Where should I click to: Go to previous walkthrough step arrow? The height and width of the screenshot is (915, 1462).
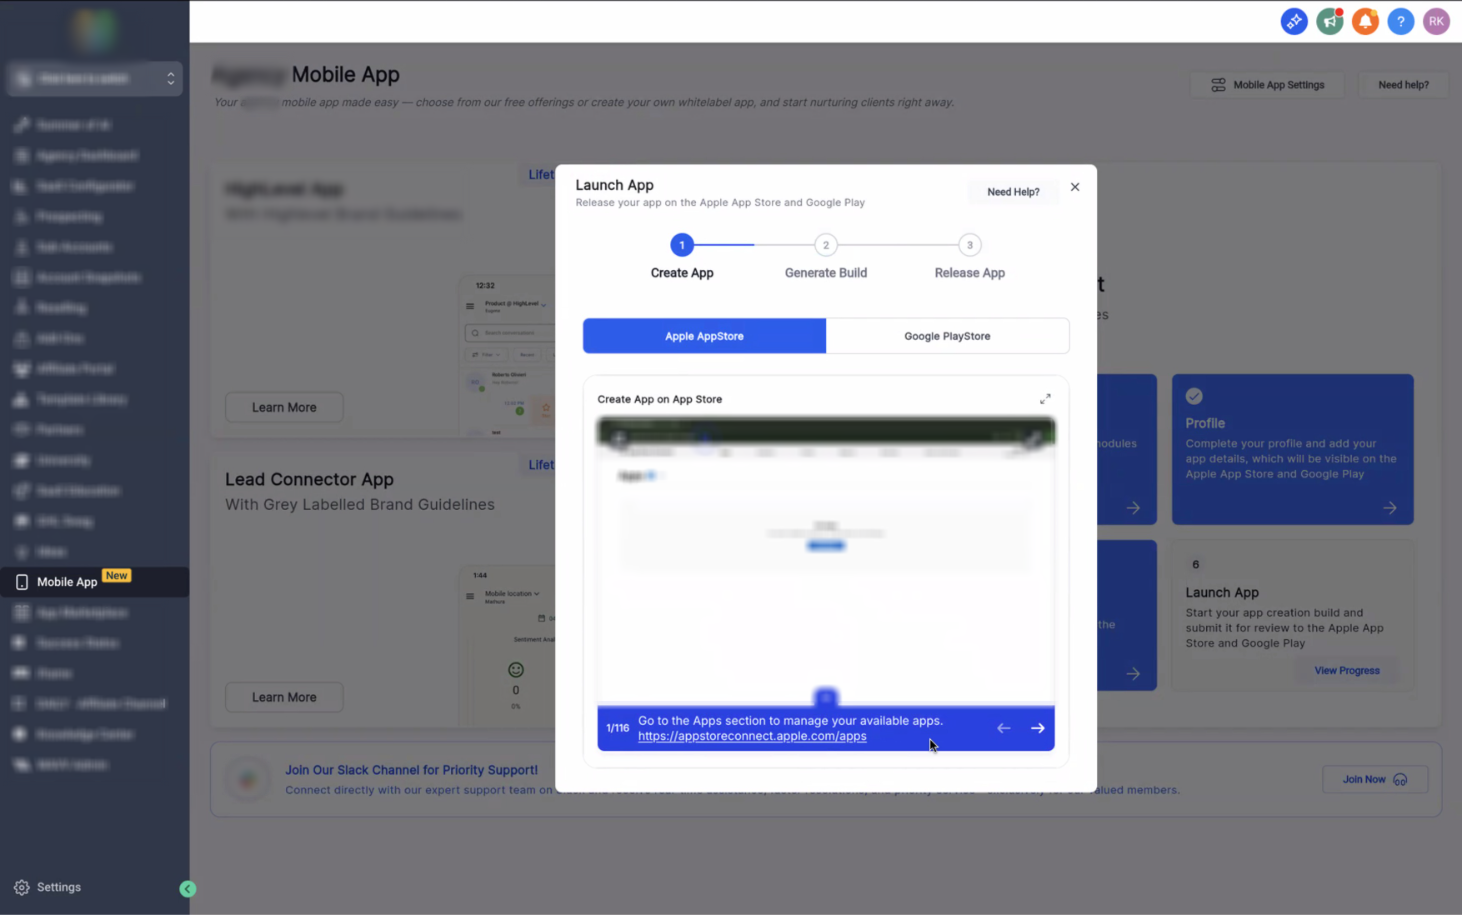(x=1003, y=728)
